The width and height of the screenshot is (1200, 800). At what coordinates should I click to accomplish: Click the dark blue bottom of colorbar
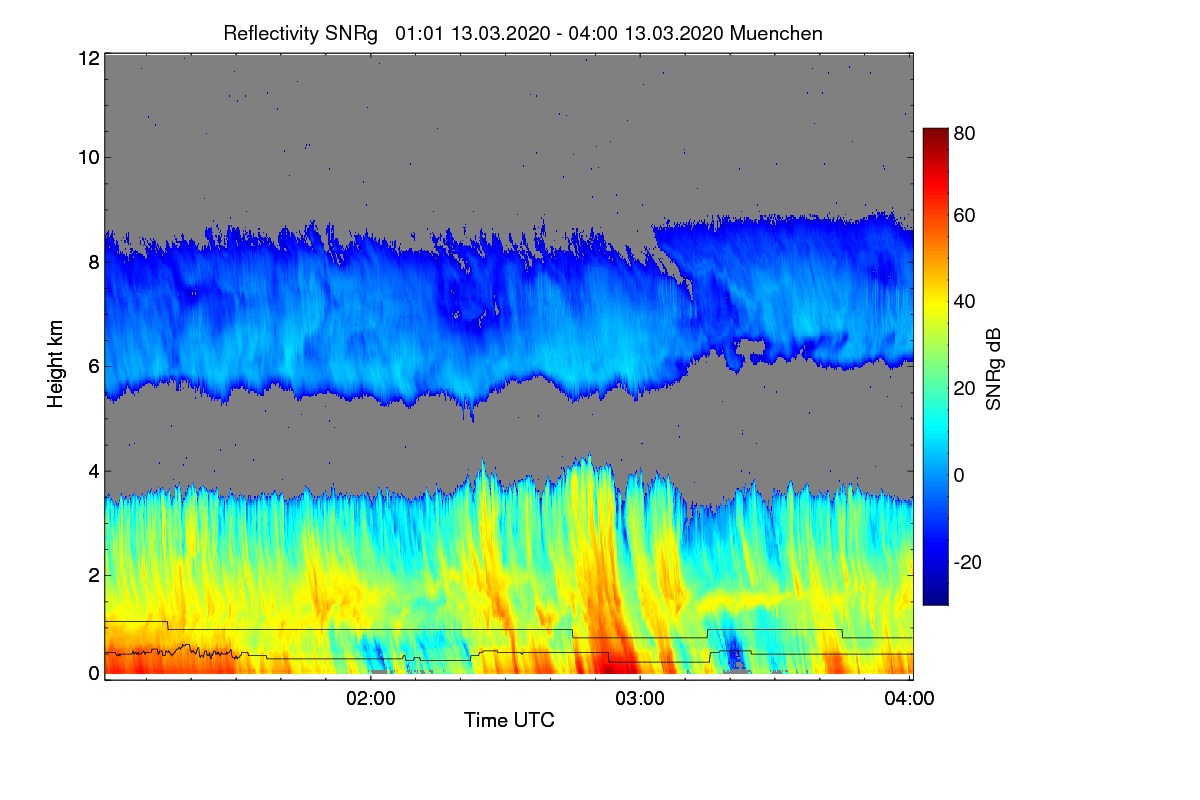pyautogui.click(x=934, y=598)
